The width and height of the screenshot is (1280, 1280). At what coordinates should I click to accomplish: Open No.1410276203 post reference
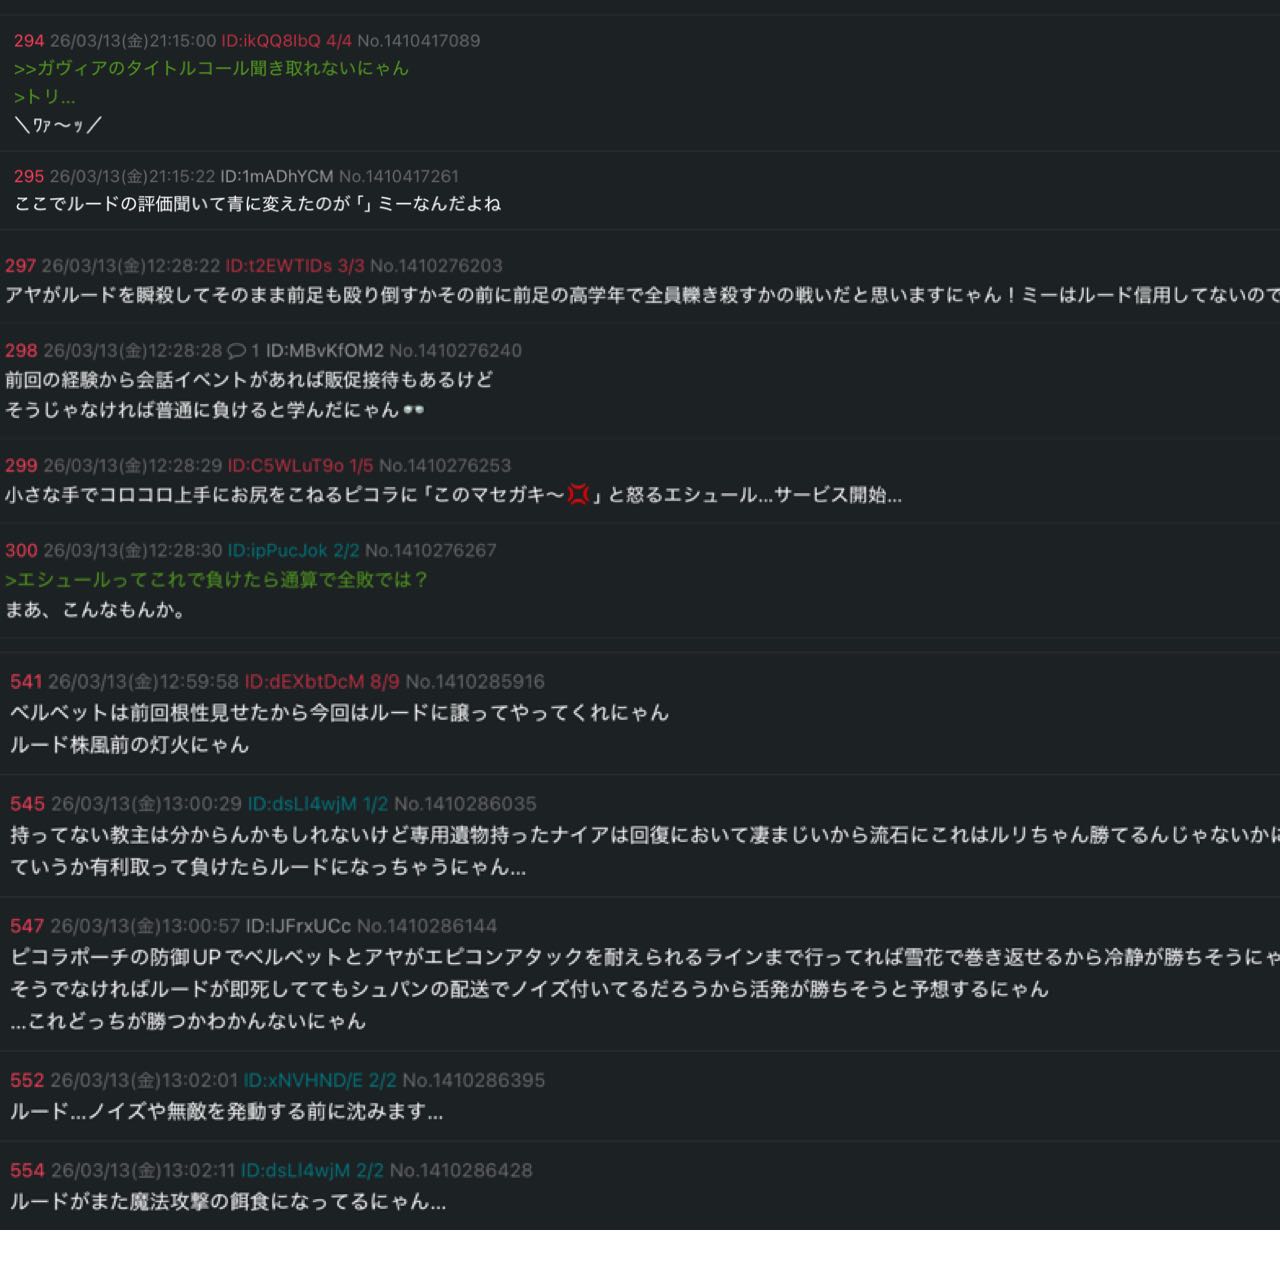(436, 266)
